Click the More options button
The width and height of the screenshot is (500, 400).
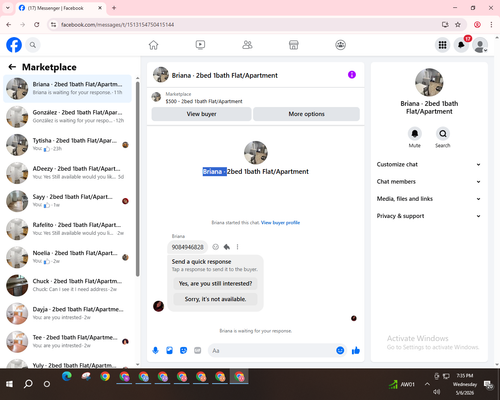(306, 114)
